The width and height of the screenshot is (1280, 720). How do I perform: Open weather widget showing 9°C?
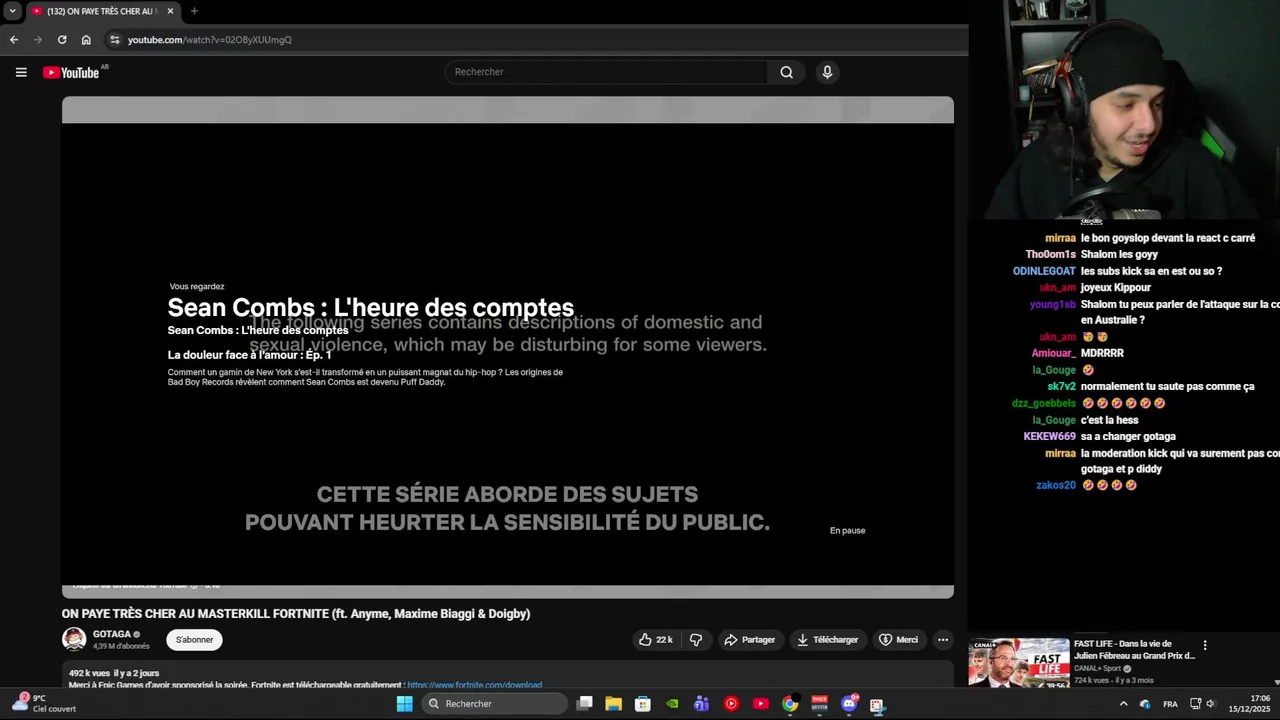[x=44, y=703]
